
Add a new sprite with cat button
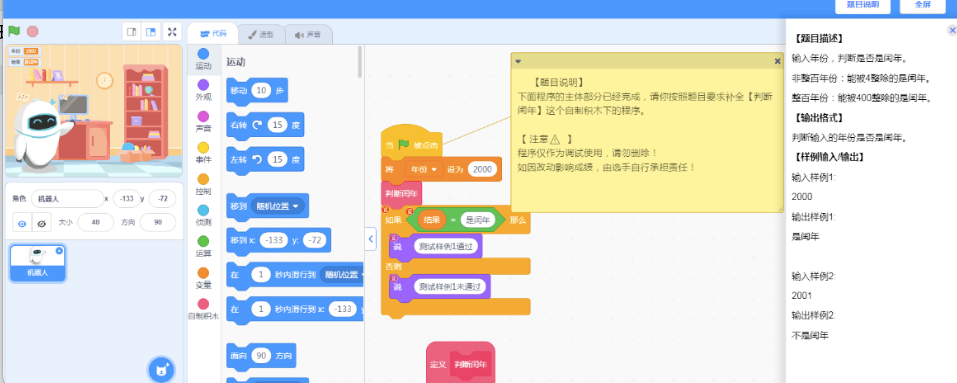(x=162, y=369)
